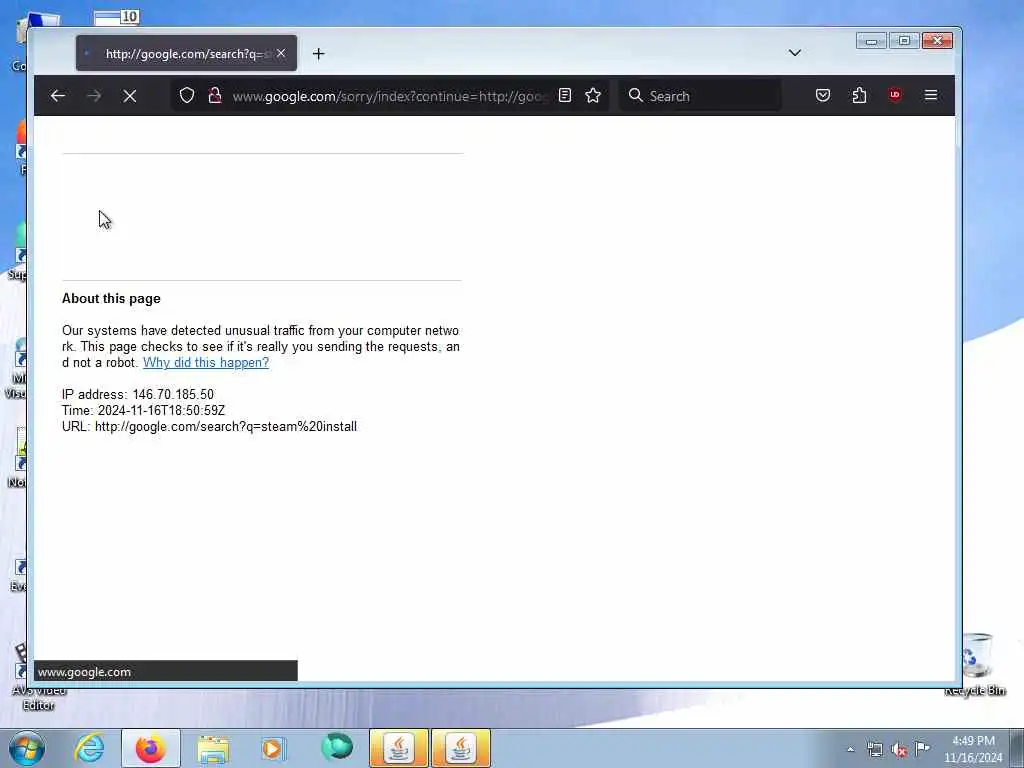
Task: Close the google.com/search tab
Action: click(x=281, y=53)
